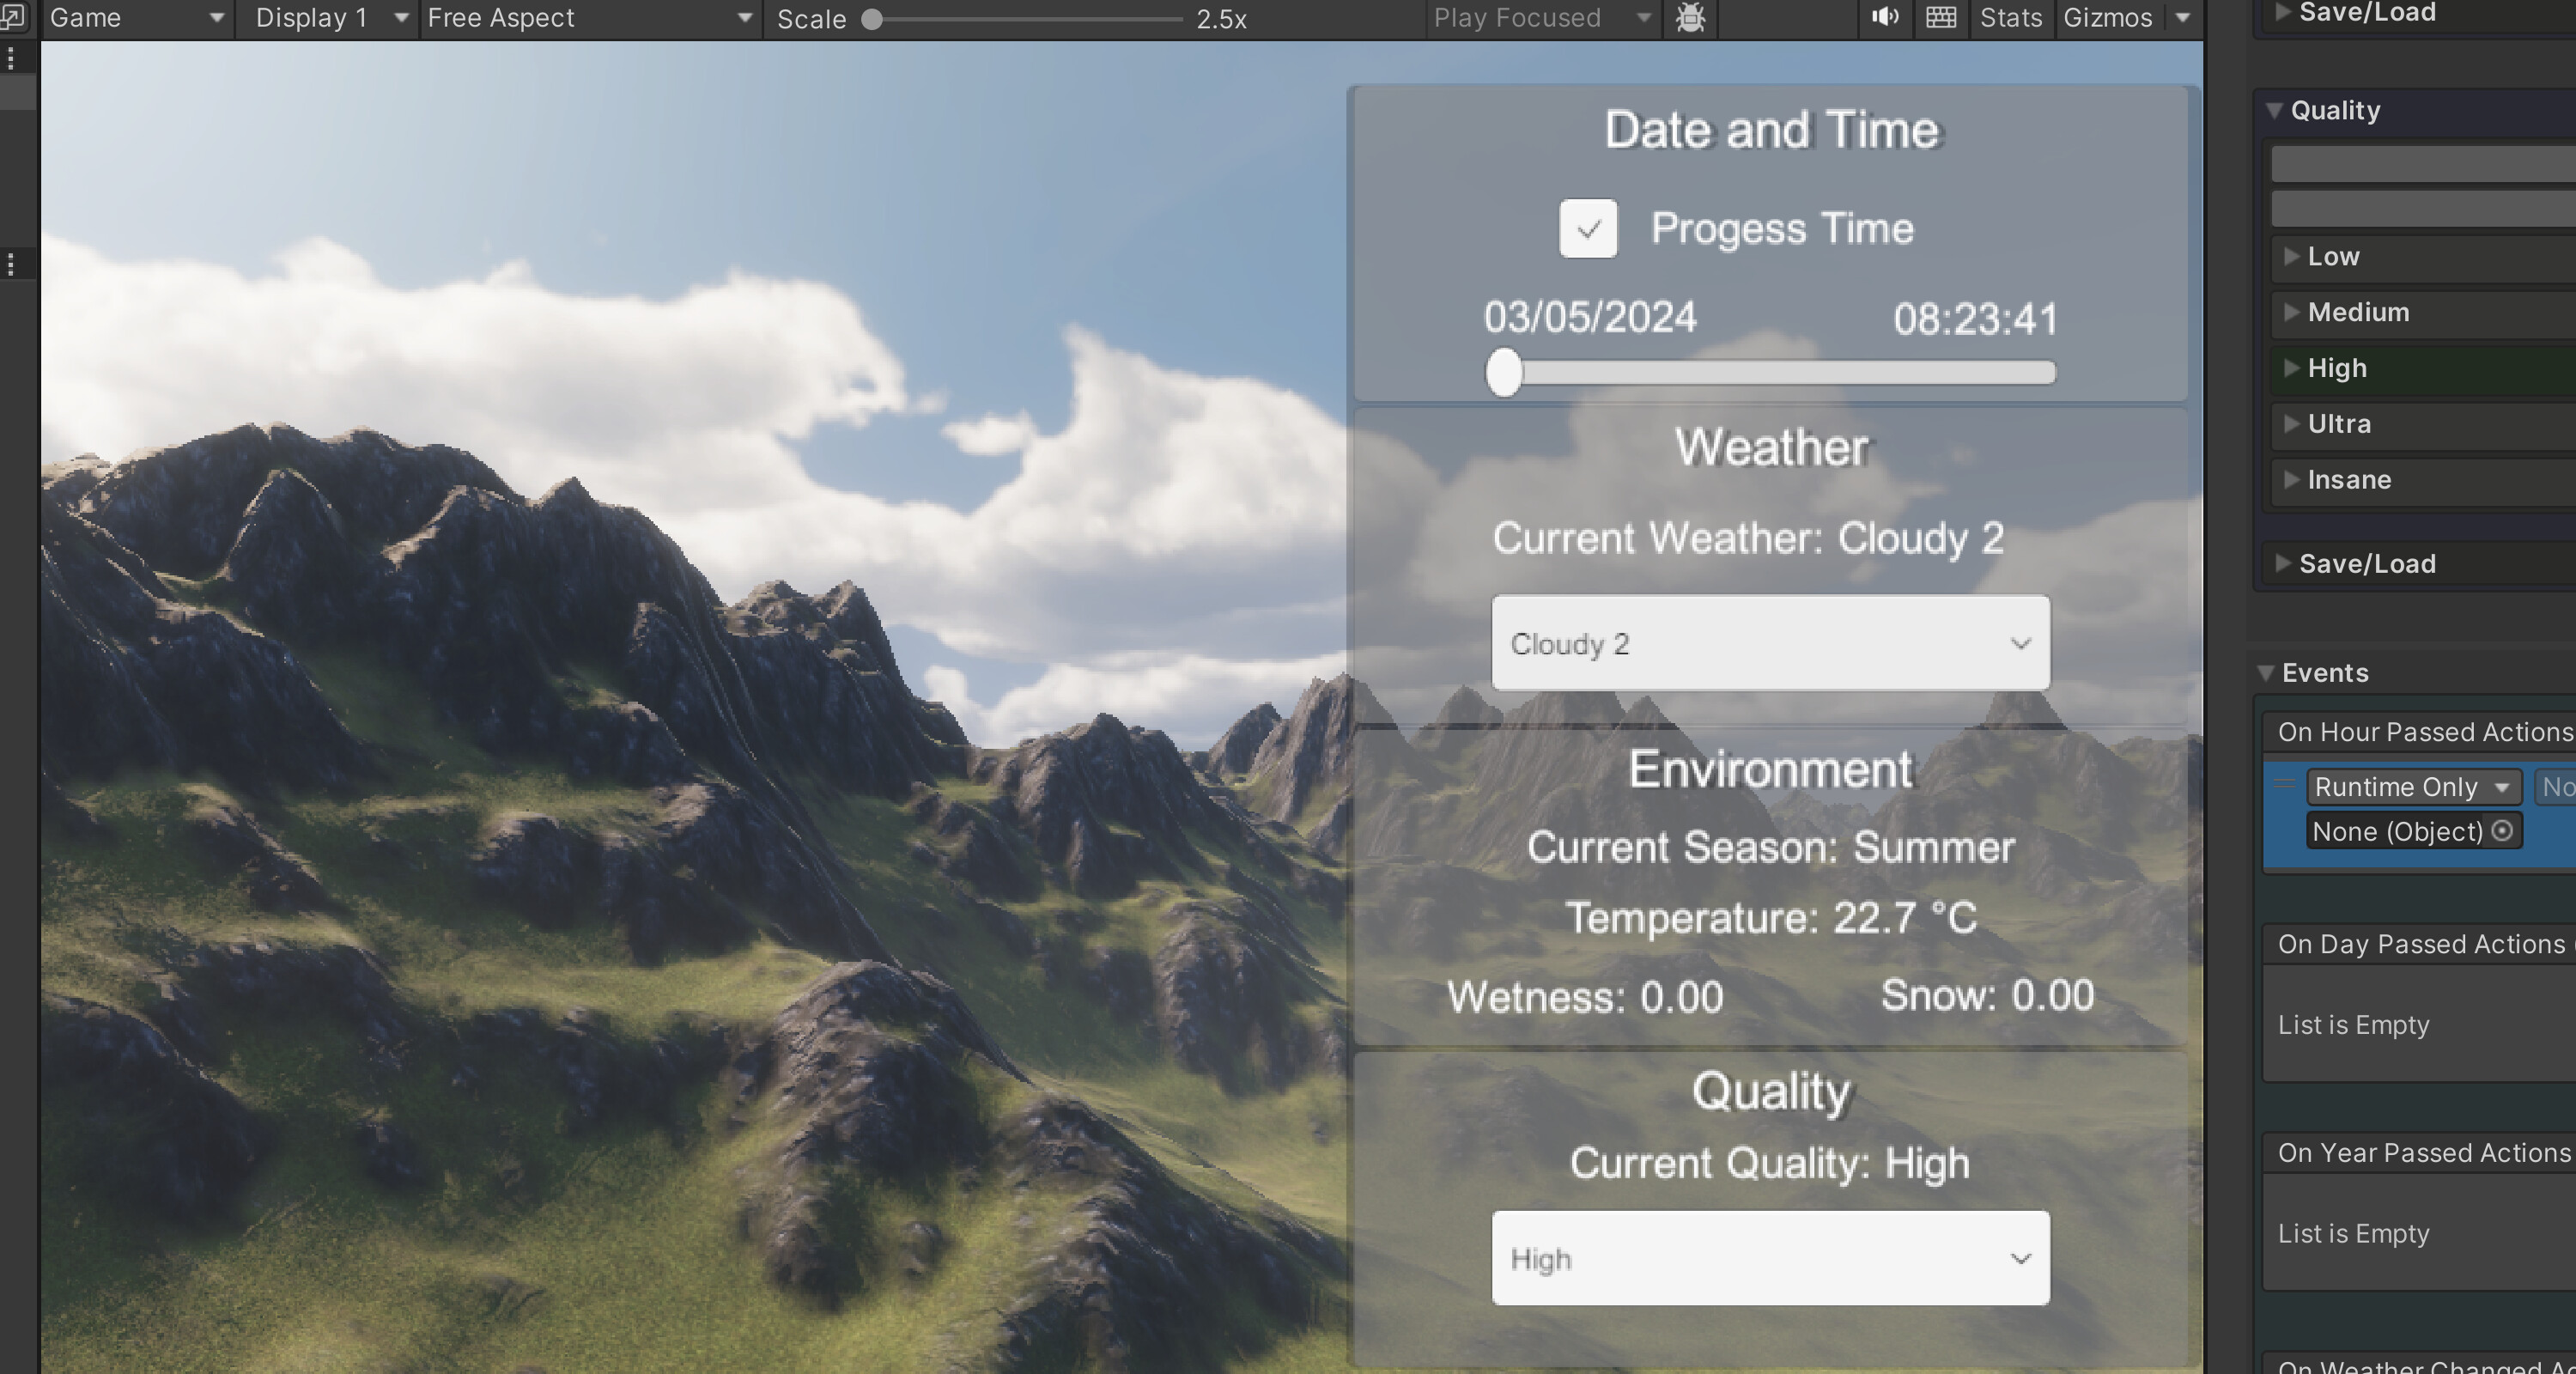The width and height of the screenshot is (2576, 1374).
Task: Click the debug bug icon in toolbar
Action: pyautogui.click(x=1689, y=18)
